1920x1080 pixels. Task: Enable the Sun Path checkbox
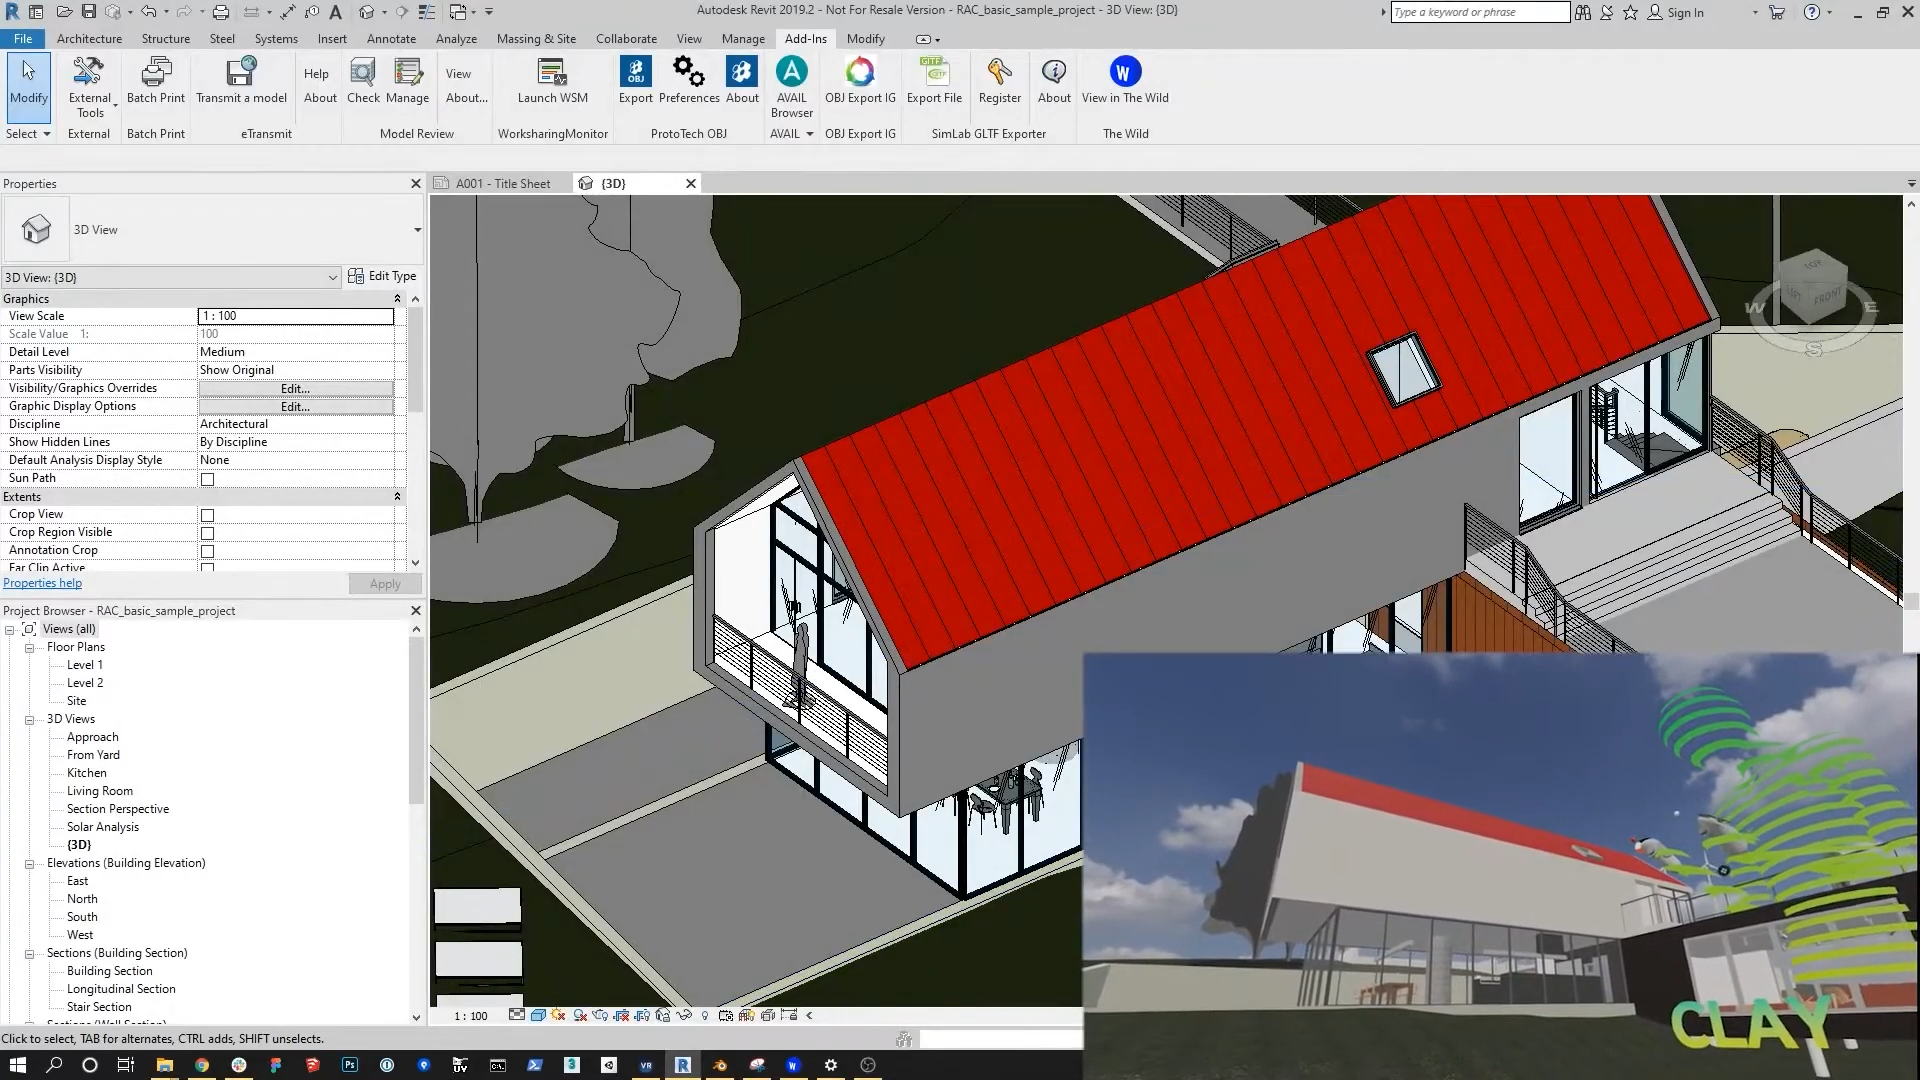click(x=208, y=480)
